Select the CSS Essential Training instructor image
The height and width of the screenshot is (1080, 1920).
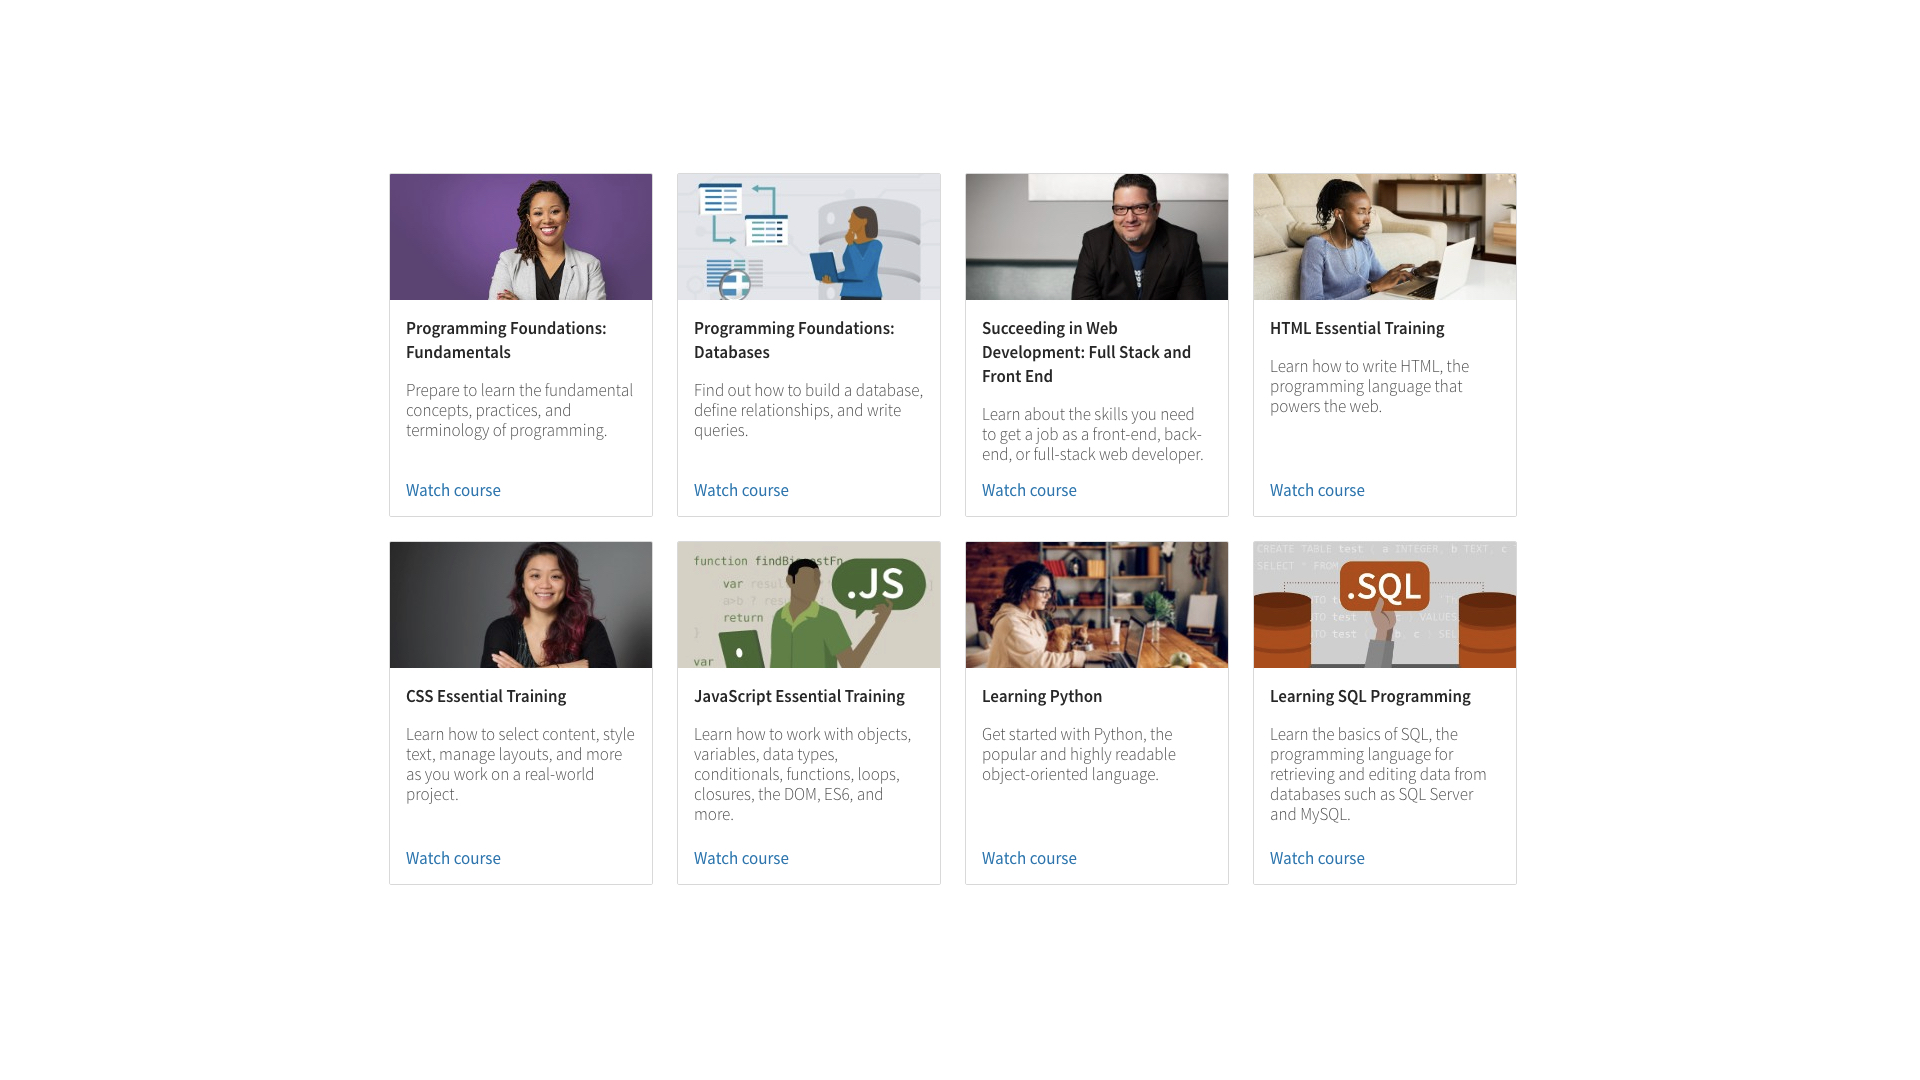[520, 605]
